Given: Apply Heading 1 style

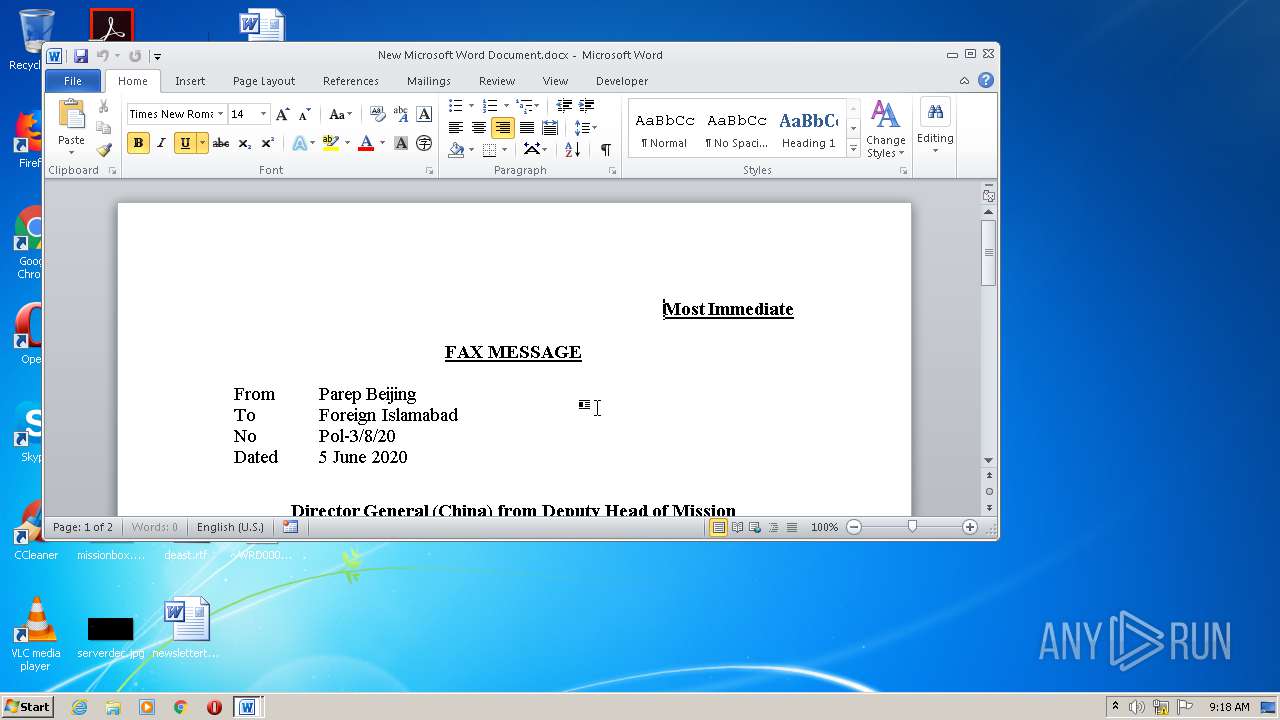Looking at the screenshot, I should pyautogui.click(x=809, y=129).
